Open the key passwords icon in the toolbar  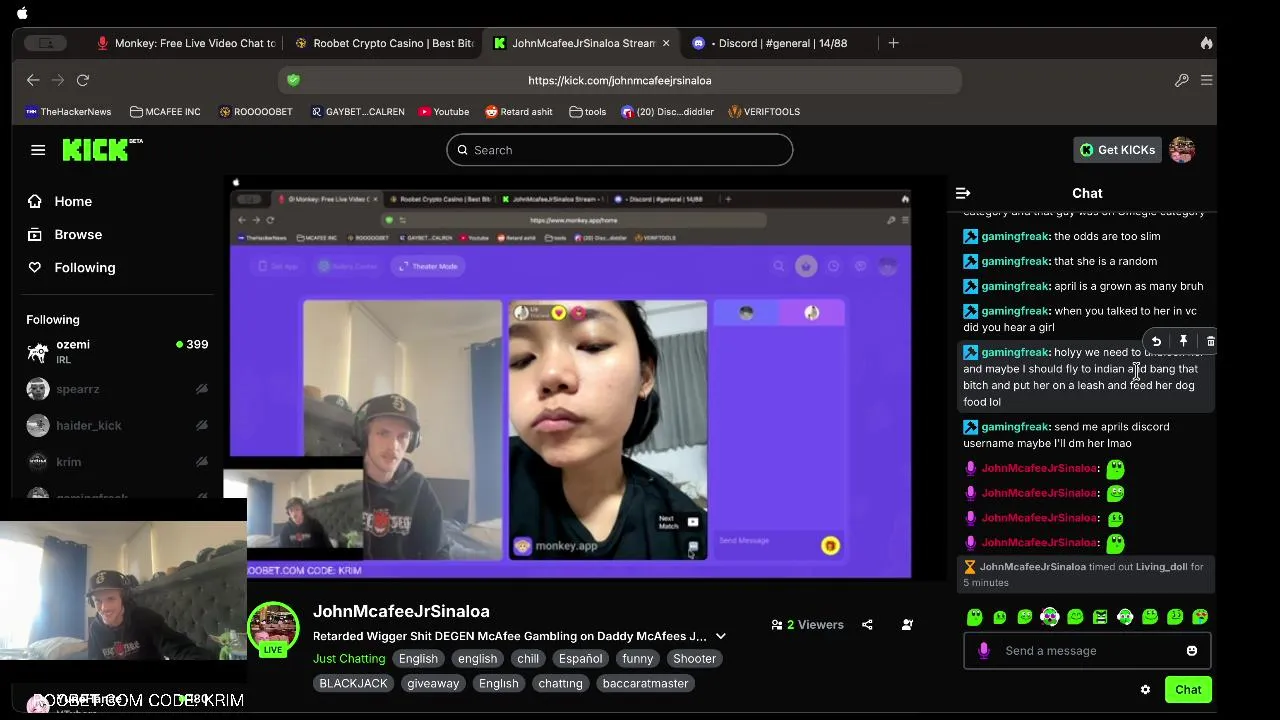[1181, 80]
